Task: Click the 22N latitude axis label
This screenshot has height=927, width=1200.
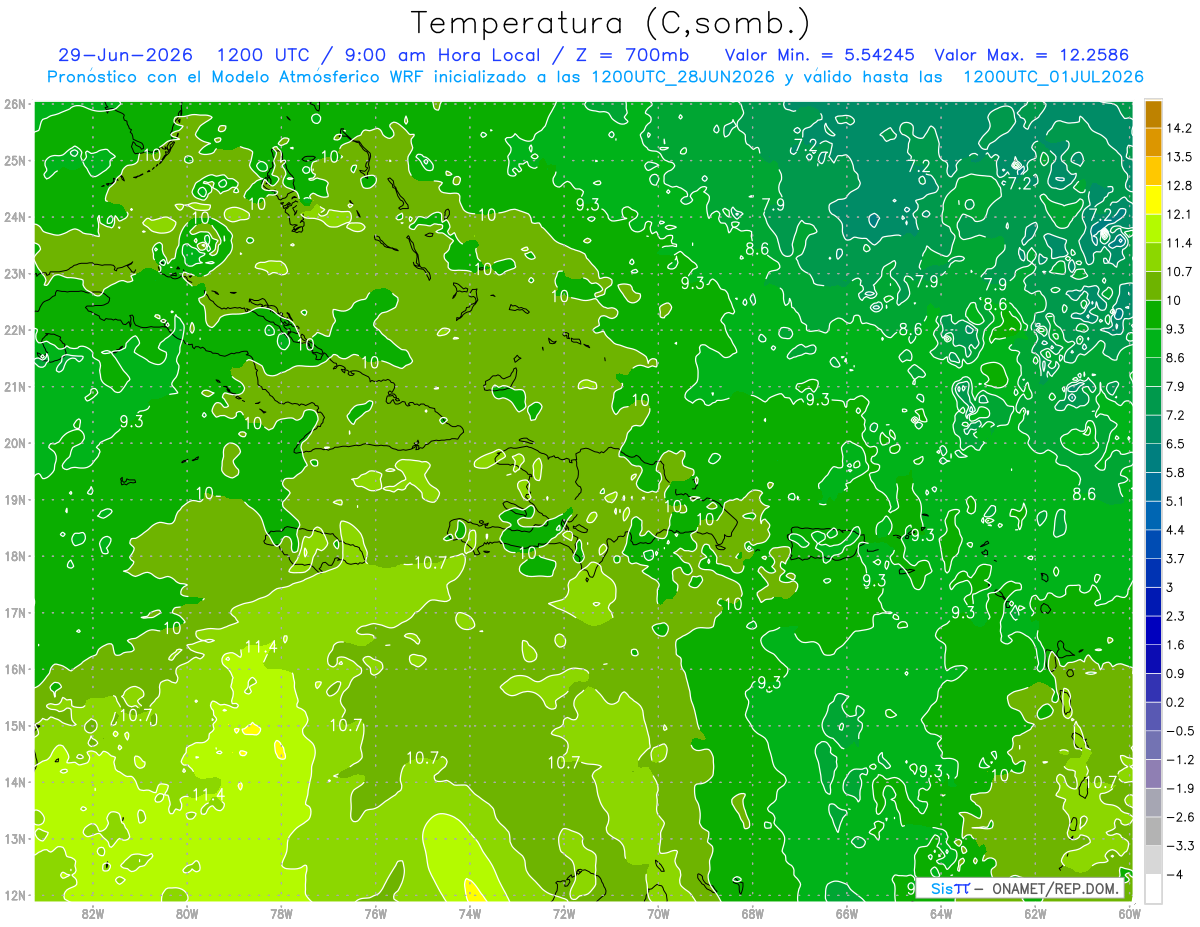Action: pos(16,330)
